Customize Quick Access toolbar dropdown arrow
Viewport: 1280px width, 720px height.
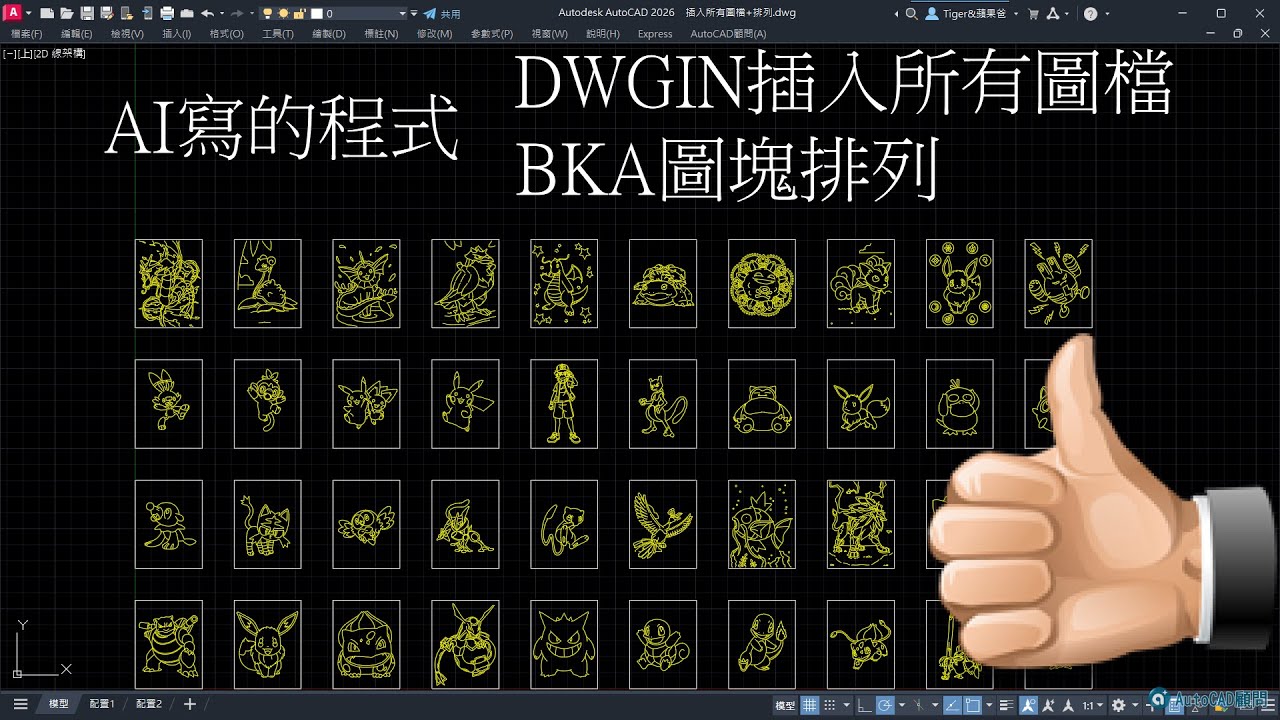click(x=414, y=14)
